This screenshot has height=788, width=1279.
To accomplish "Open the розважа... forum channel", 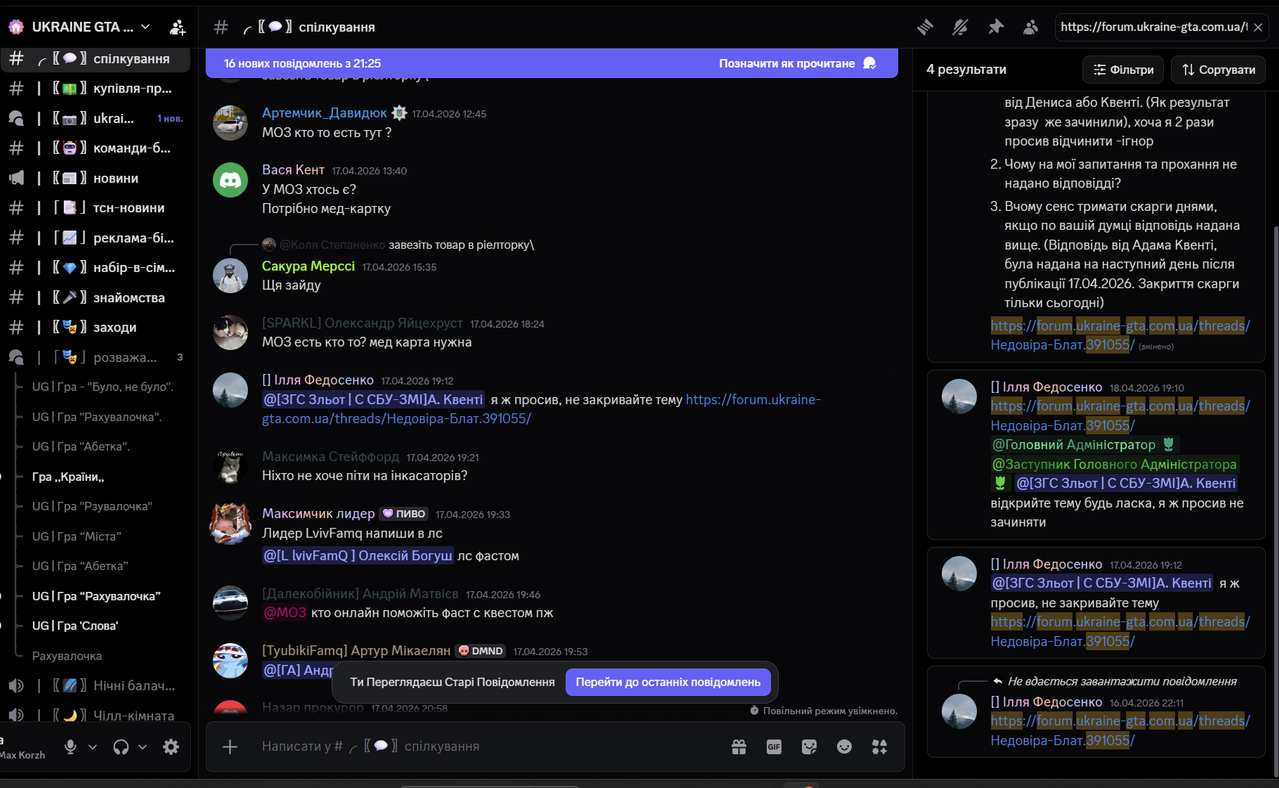I will point(96,357).
